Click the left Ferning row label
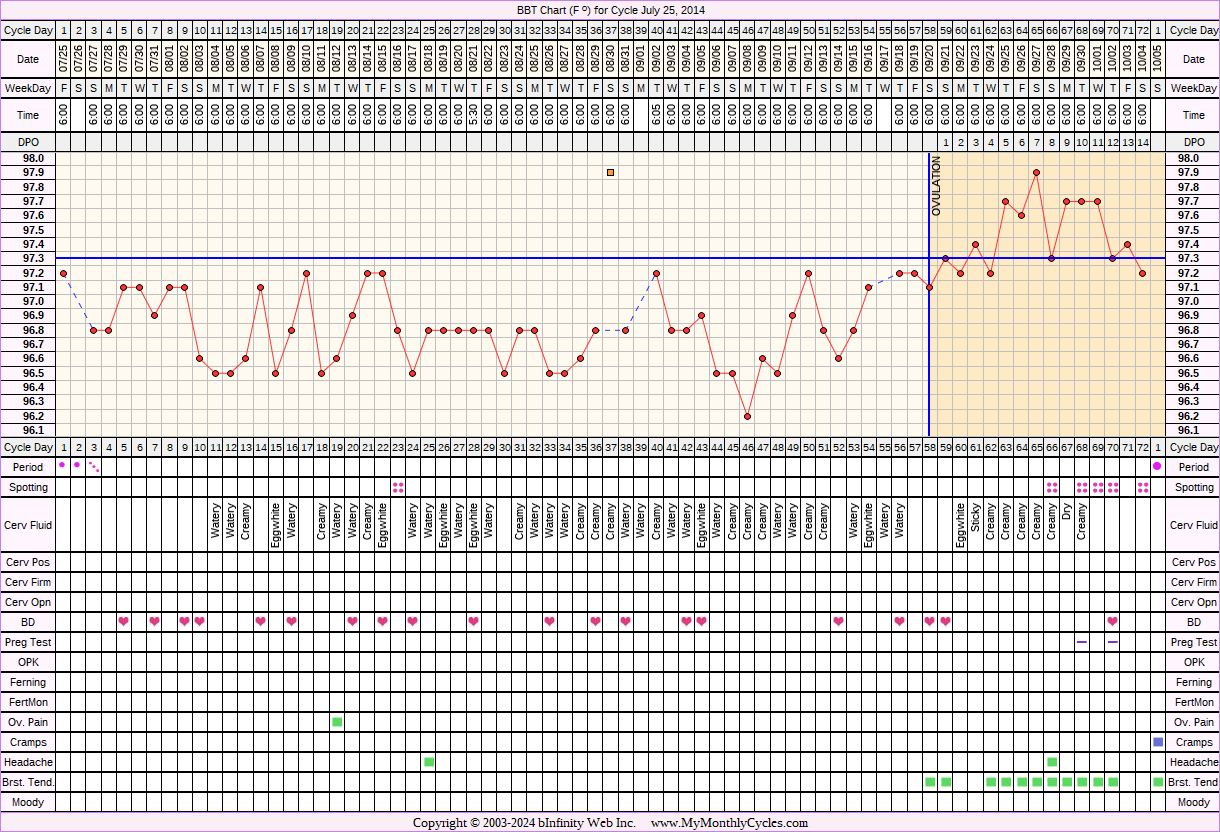 click(29, 682)
